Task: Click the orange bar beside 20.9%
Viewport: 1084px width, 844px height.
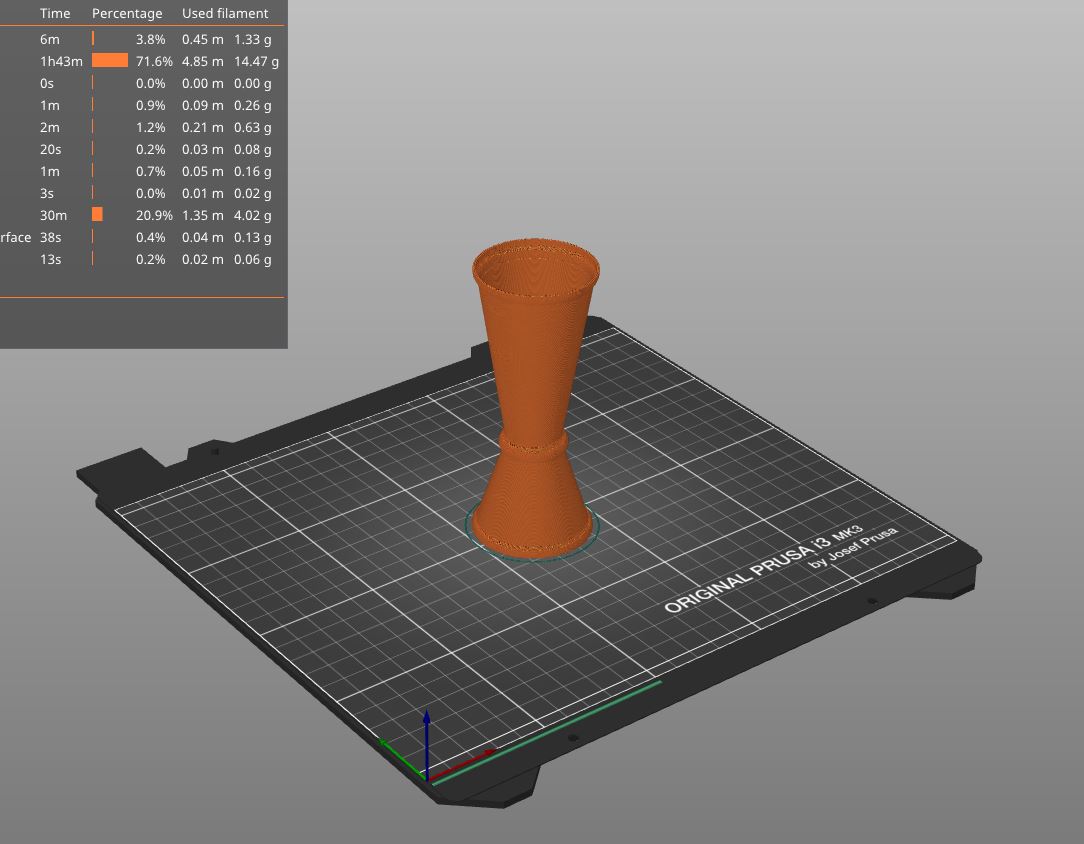Action: (97, 215)
